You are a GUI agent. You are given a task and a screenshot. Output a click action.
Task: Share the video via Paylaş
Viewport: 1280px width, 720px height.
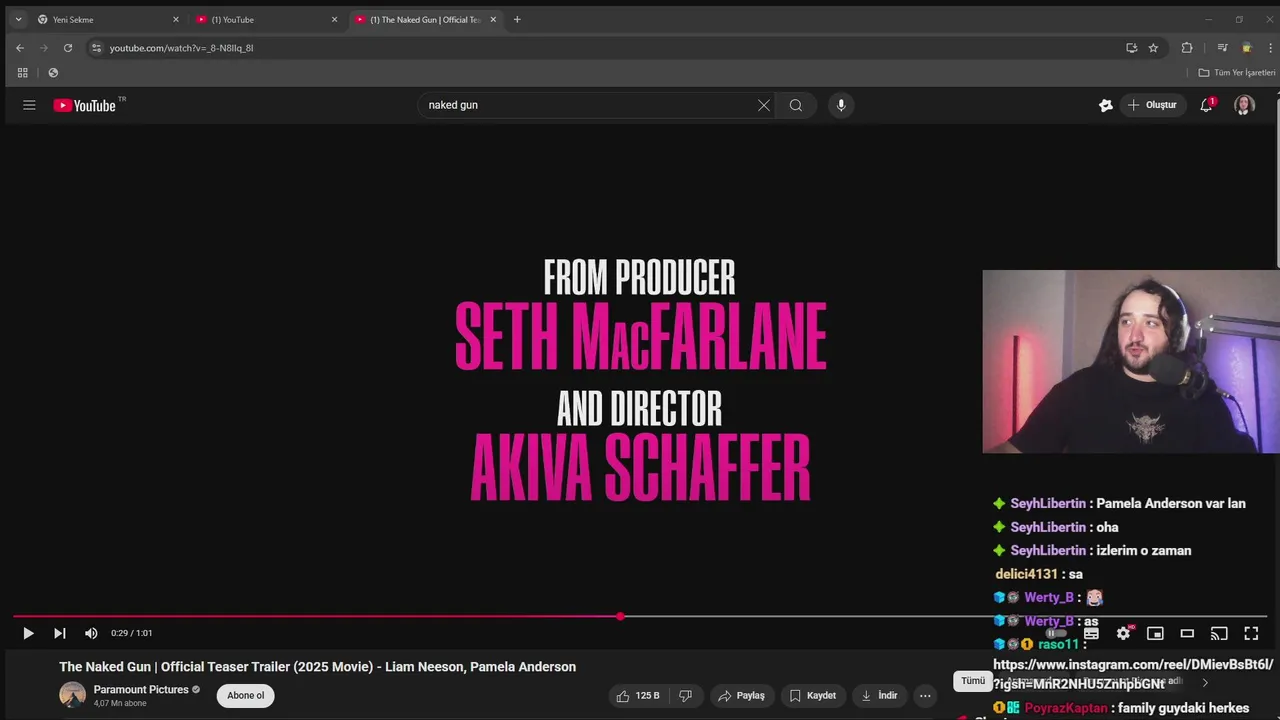click(741, 696)
